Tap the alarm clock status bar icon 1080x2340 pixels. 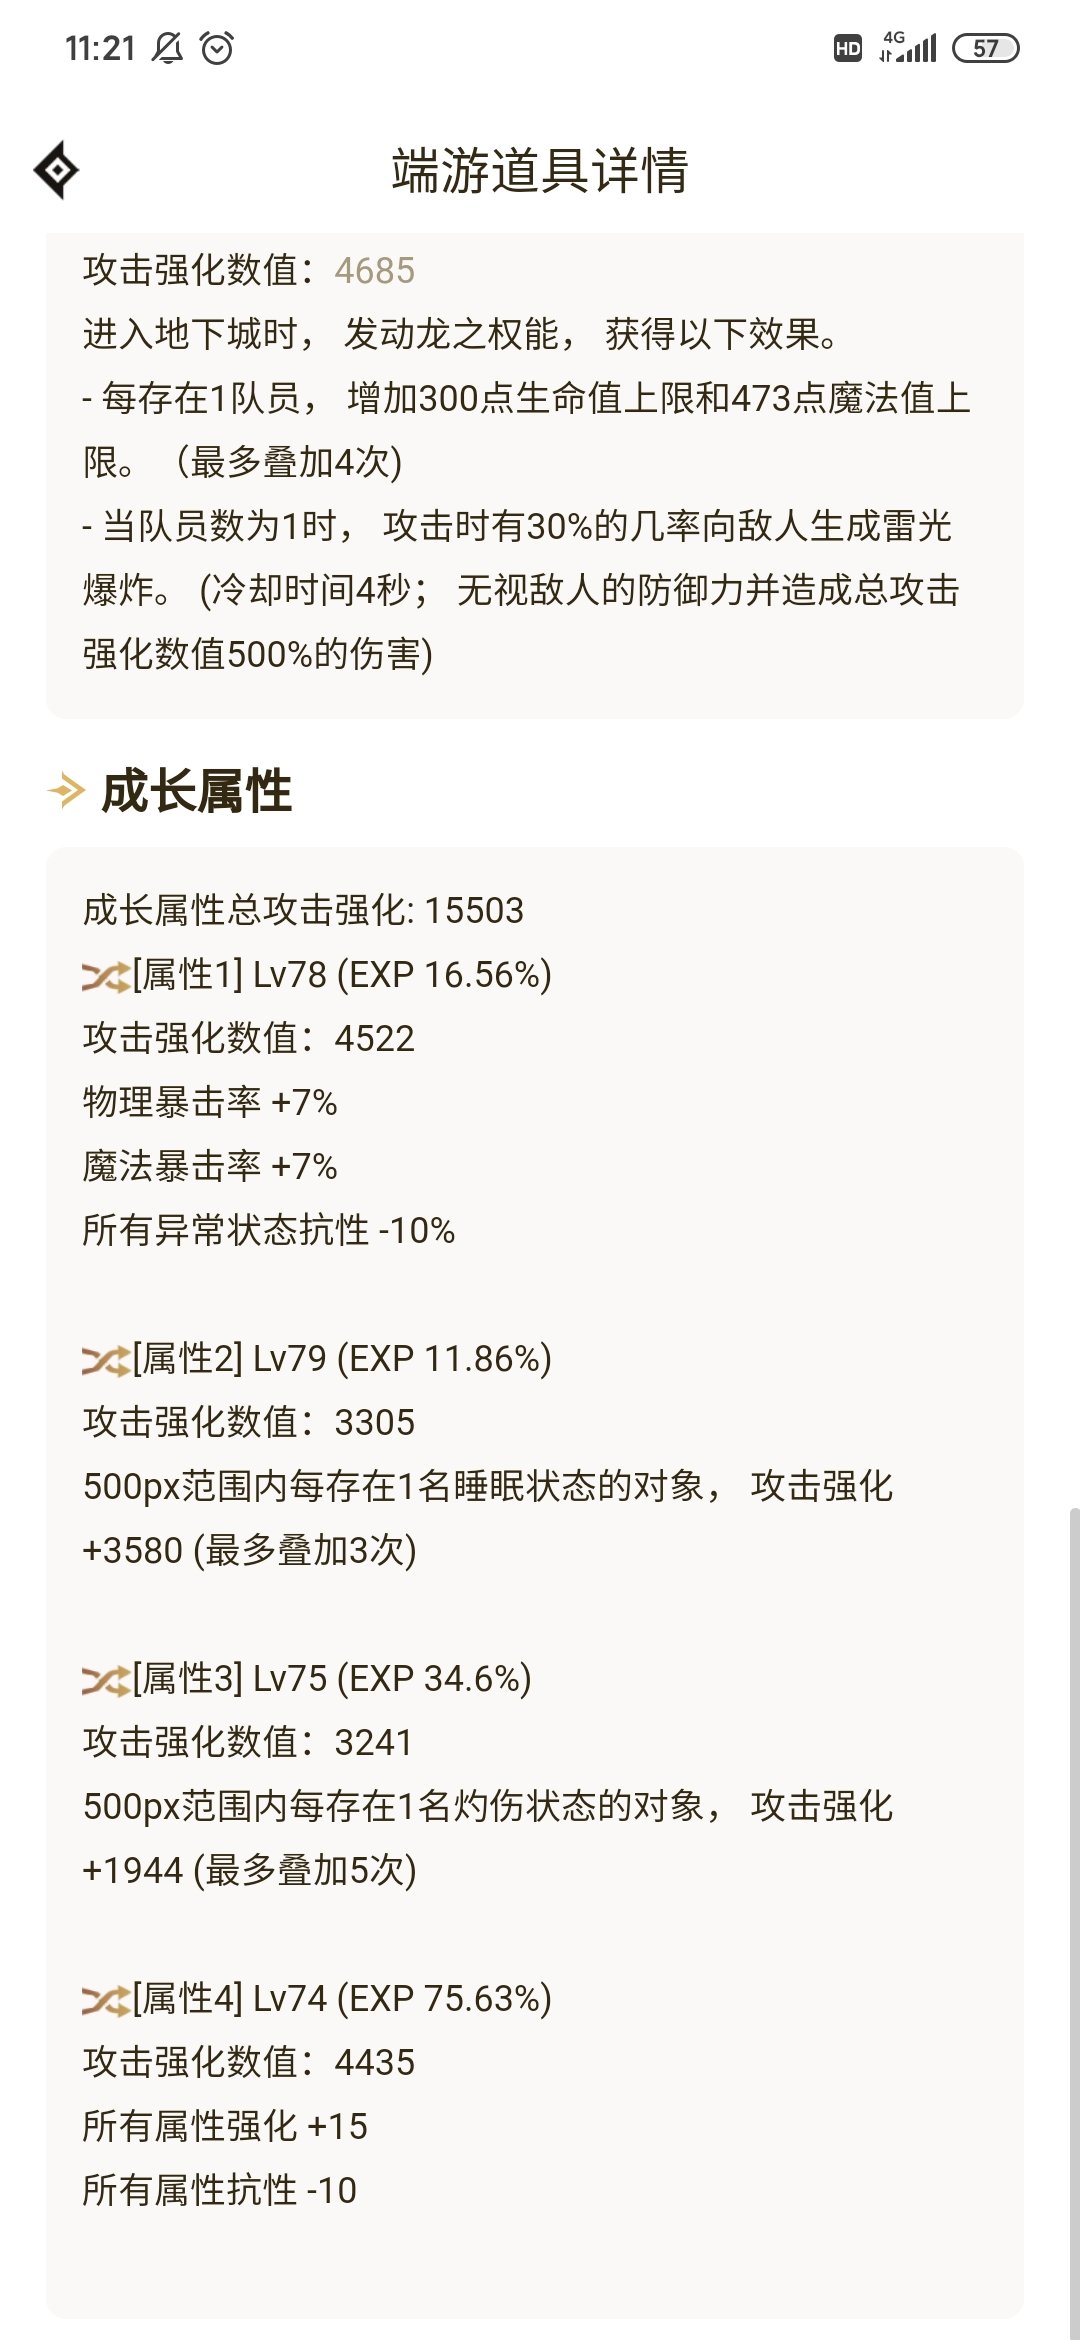pos(217,48)
